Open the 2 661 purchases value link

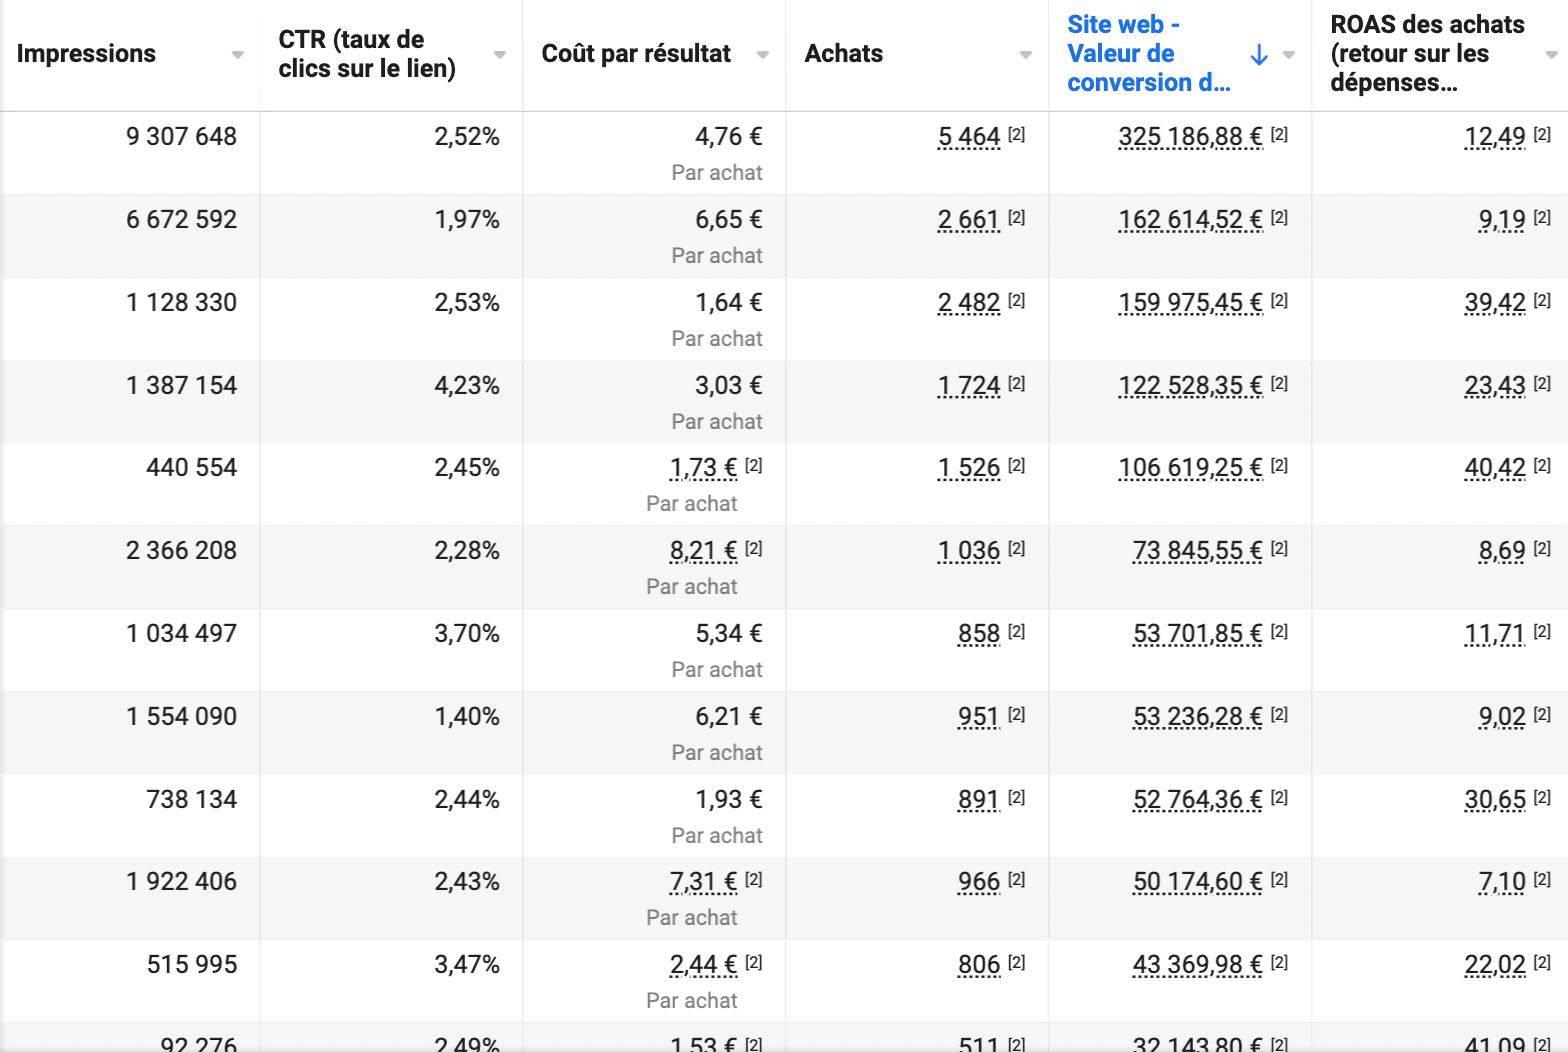968,220
